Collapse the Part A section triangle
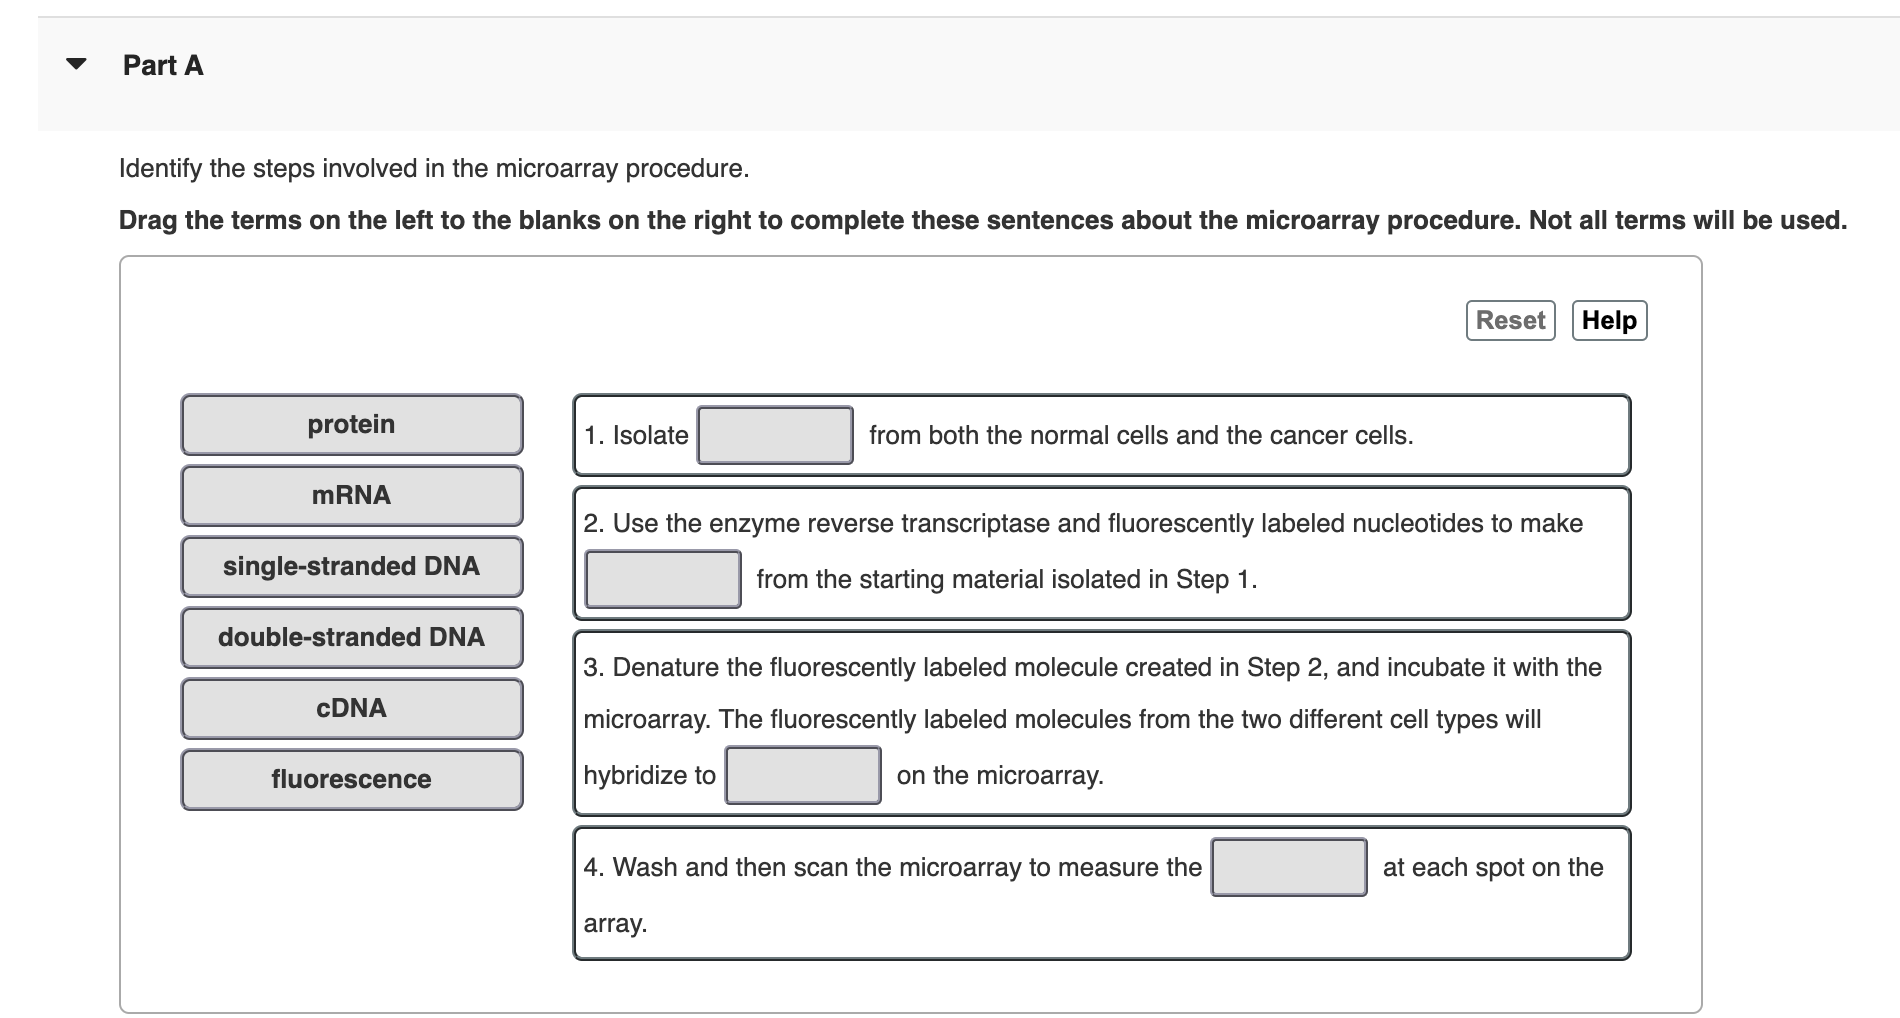The height and width of the screenshot is (1018, 1900). (74, 65)
